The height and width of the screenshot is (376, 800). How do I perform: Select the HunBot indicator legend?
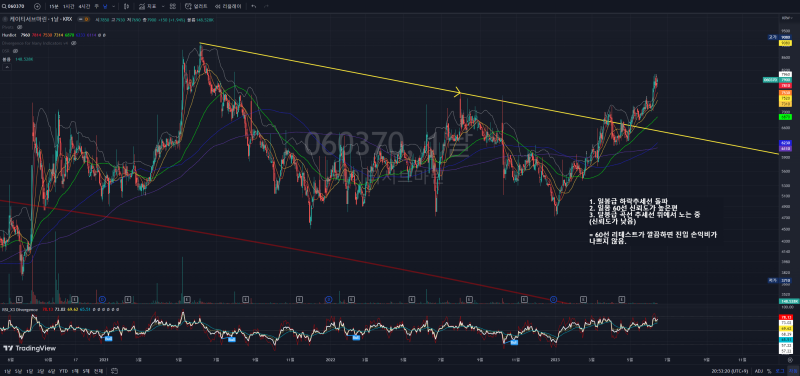pos(9,35)
